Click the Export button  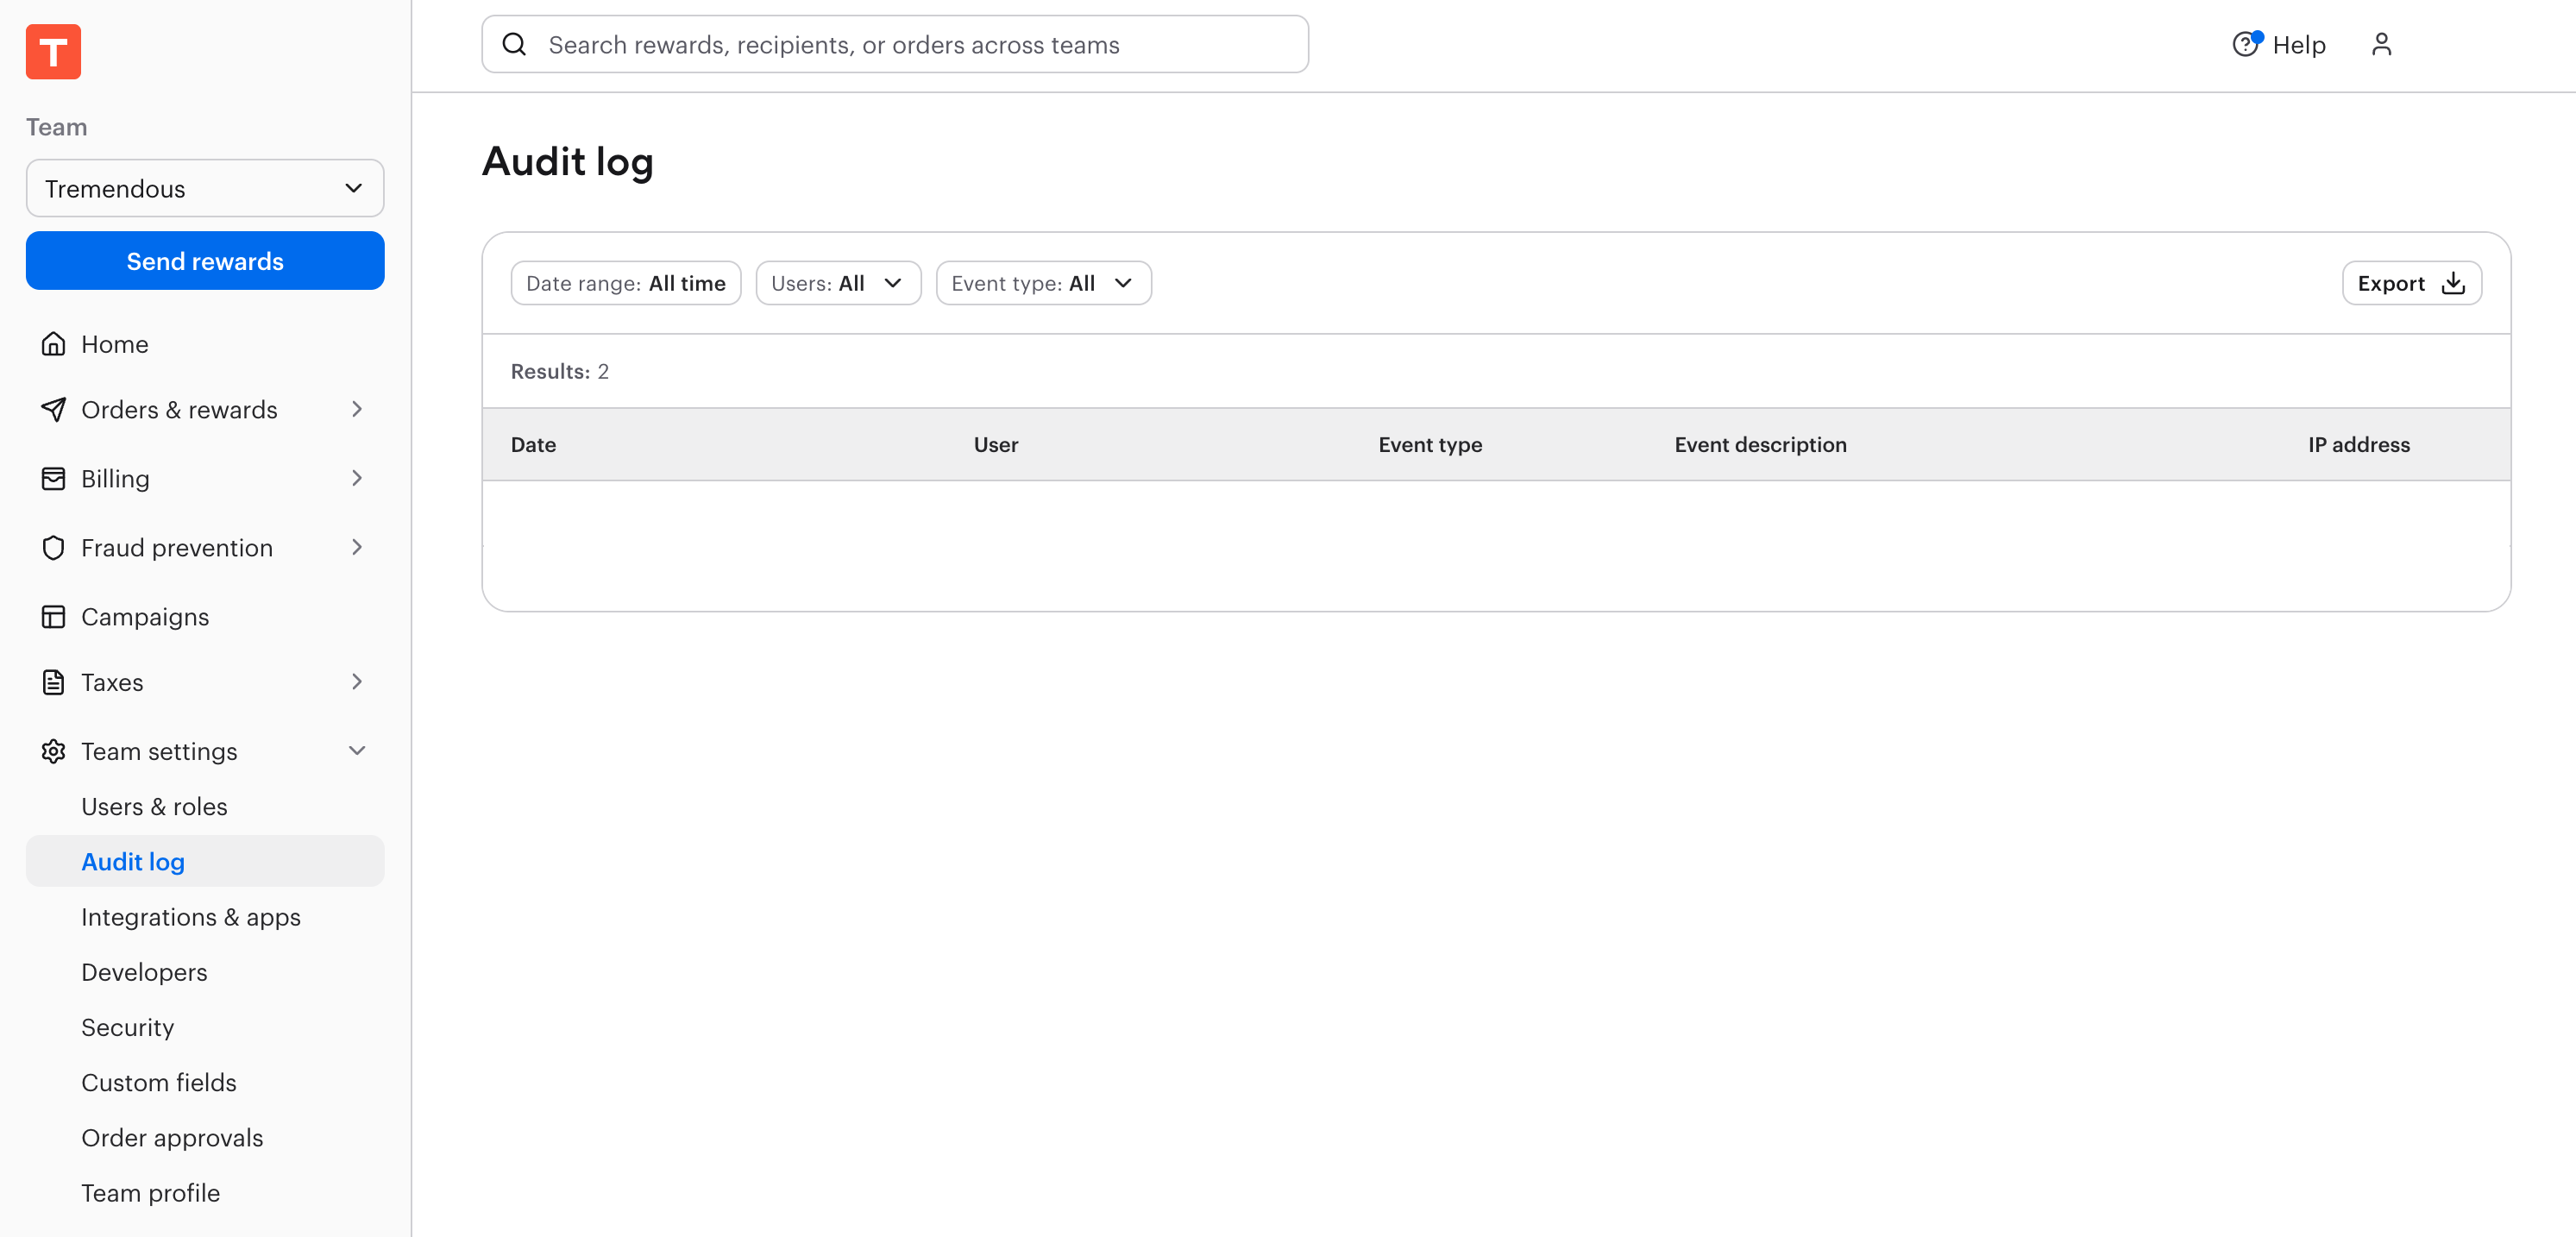click(2411, 283)
